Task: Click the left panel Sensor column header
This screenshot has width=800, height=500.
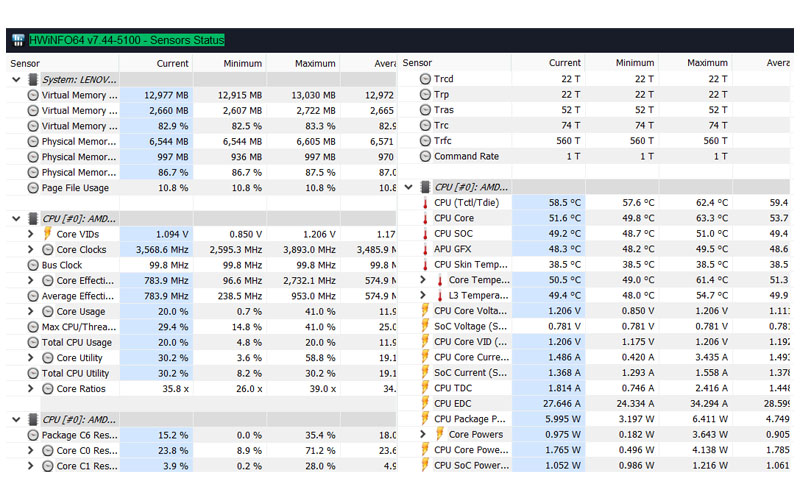Action: click(63, 63)
